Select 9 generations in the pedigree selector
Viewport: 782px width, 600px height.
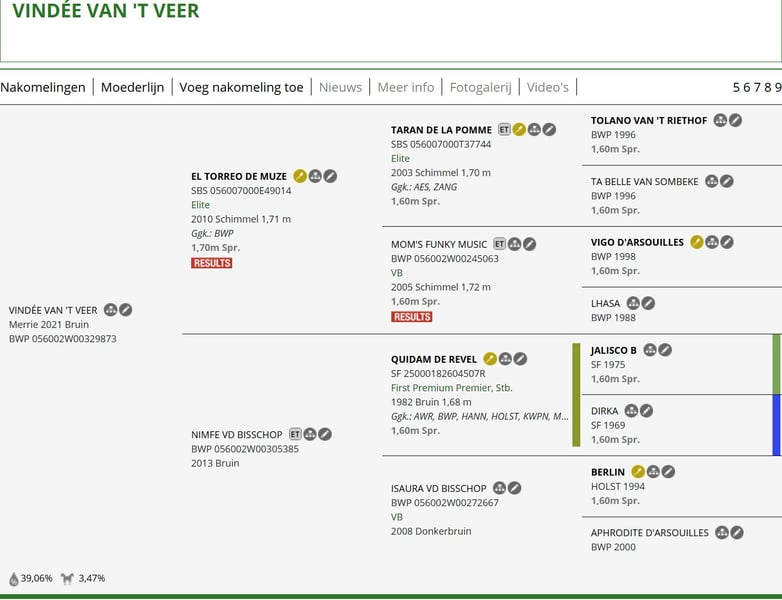(x=777, y=87)
